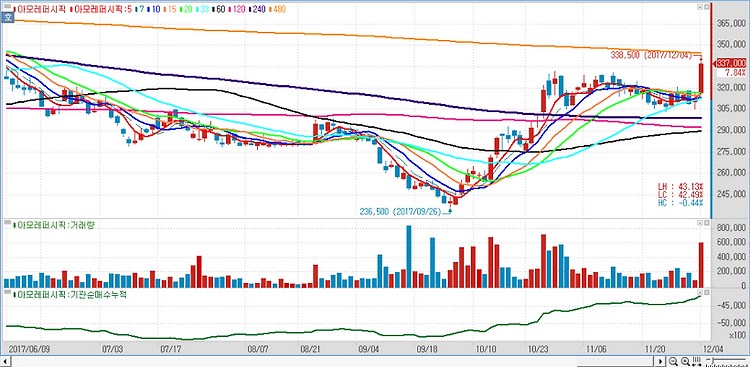Select the 아모레퍼시픽:5 moving average legend
This screenshot has width=750, height=367.
click(102, 9)
